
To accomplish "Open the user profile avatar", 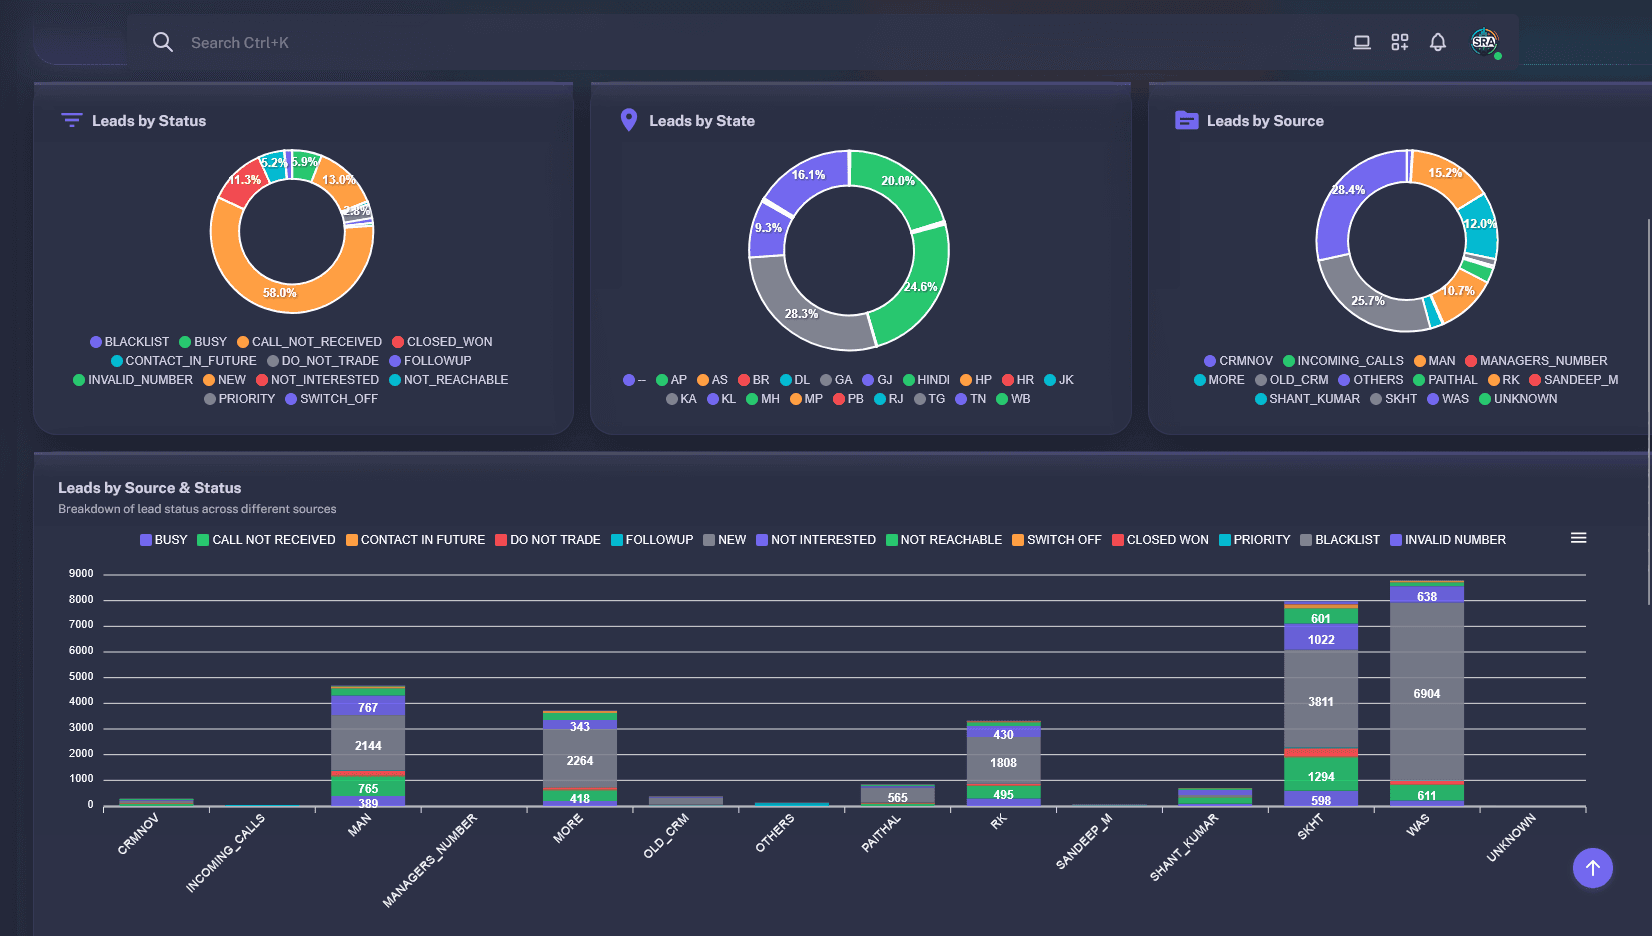I will point(1484,42).
